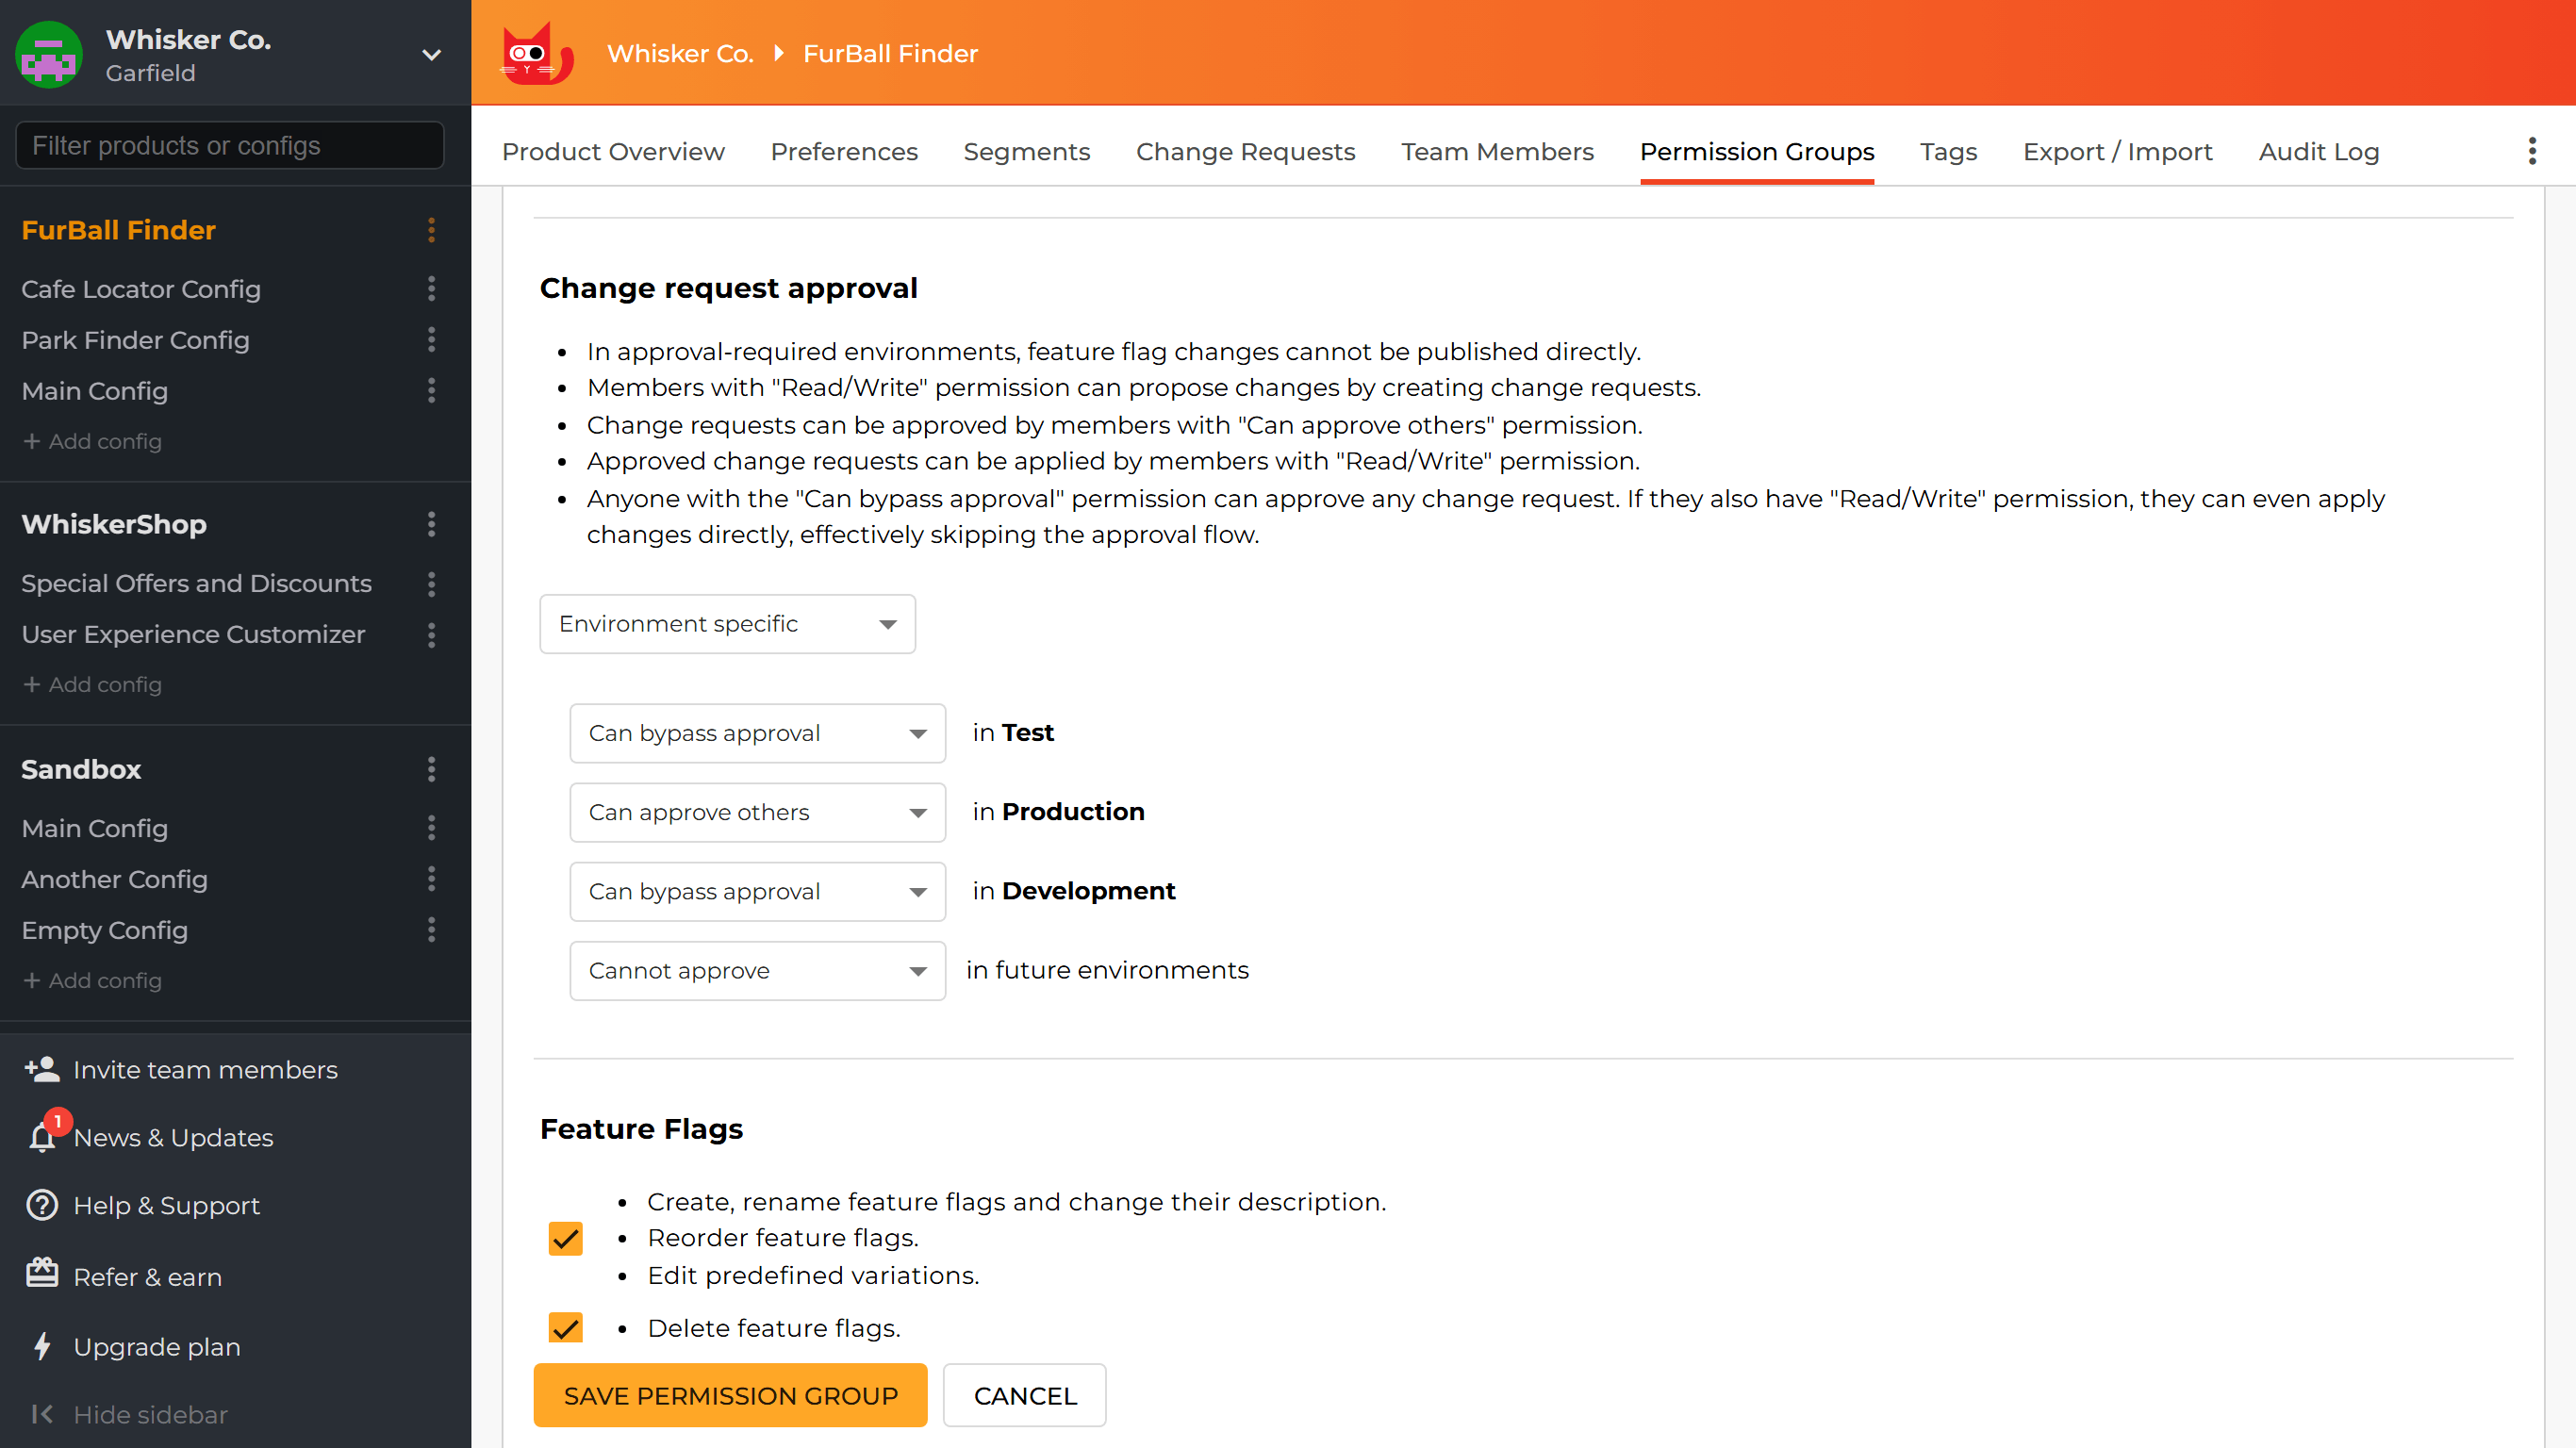Screen dimensions: 2576x1448
Task: Open the Tags tab
Action: pyautogui.click(x=1948, y=151)
